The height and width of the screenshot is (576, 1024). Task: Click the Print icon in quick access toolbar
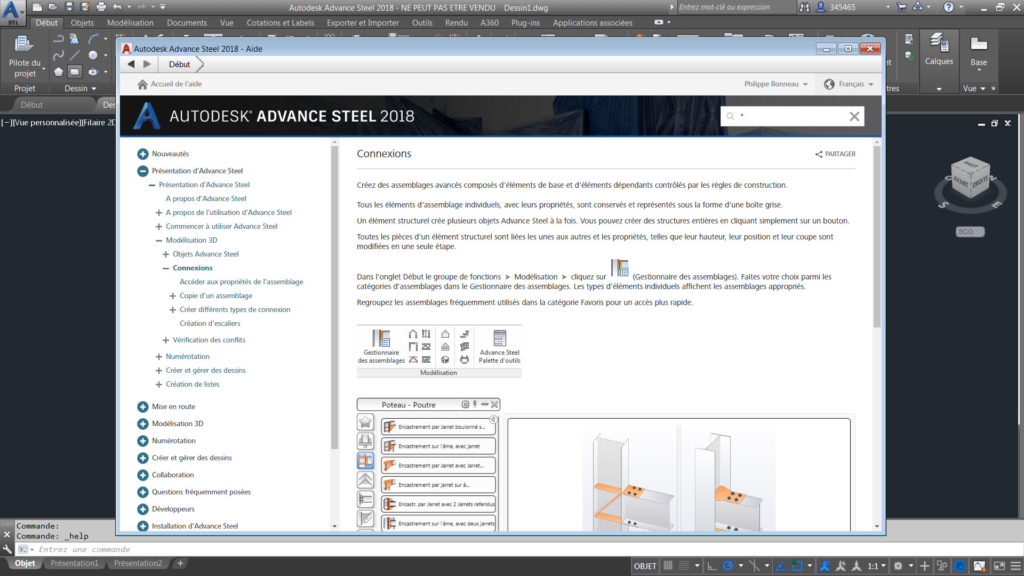(x=101, y=7)
